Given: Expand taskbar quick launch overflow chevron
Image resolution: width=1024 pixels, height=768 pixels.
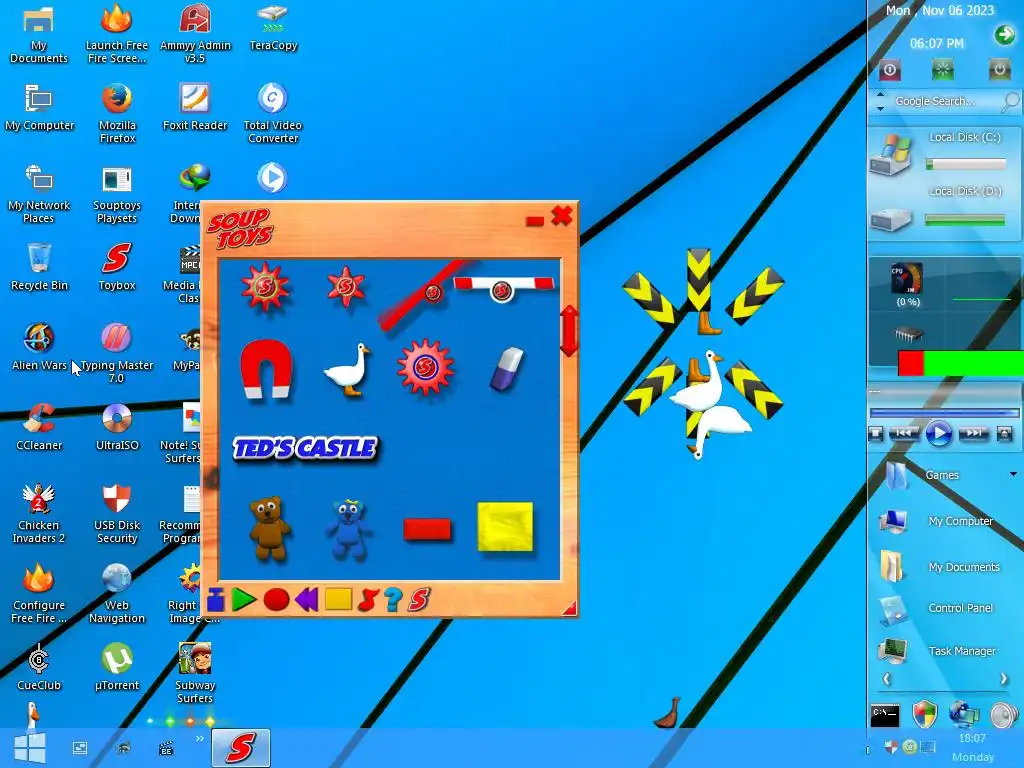Looking at the screenshot, I should pyautogui.click(x=199, y=738).
